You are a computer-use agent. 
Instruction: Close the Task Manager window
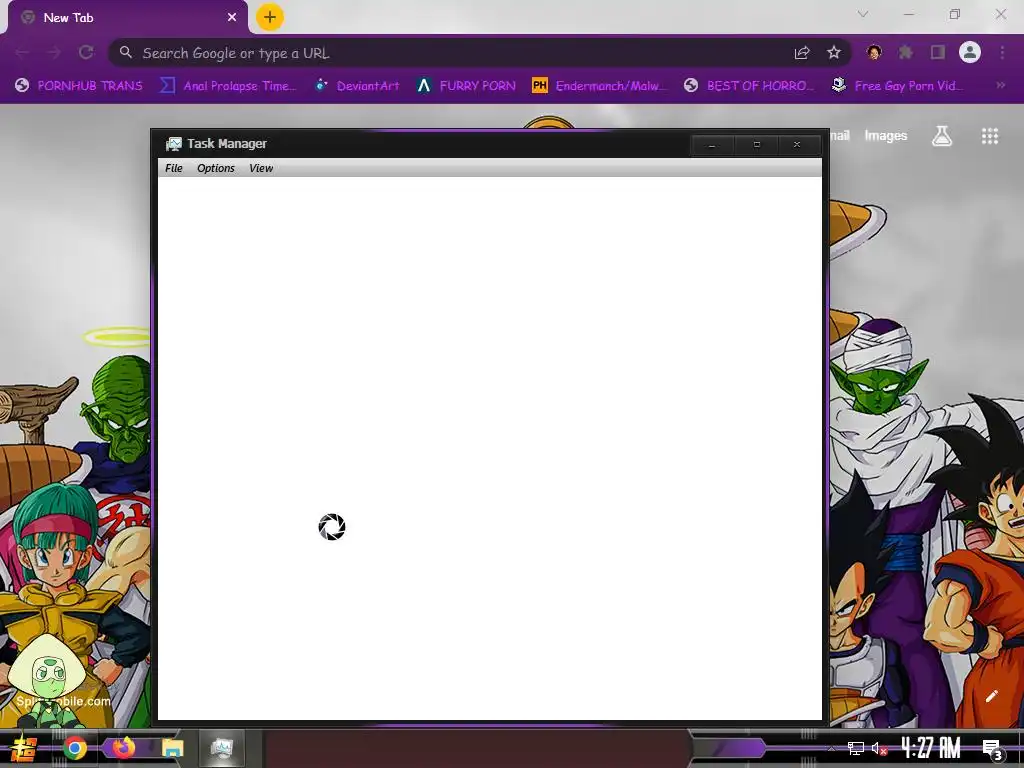(797, 145)
